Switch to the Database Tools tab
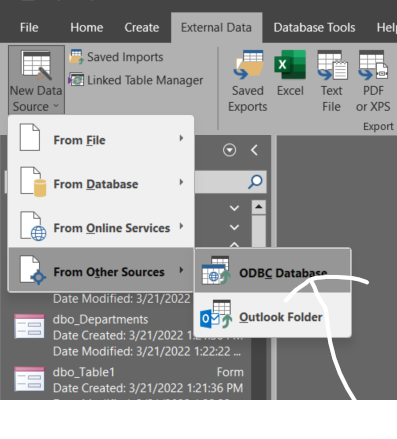The height and width of the screenshot is (439, 397). point(314,28)
